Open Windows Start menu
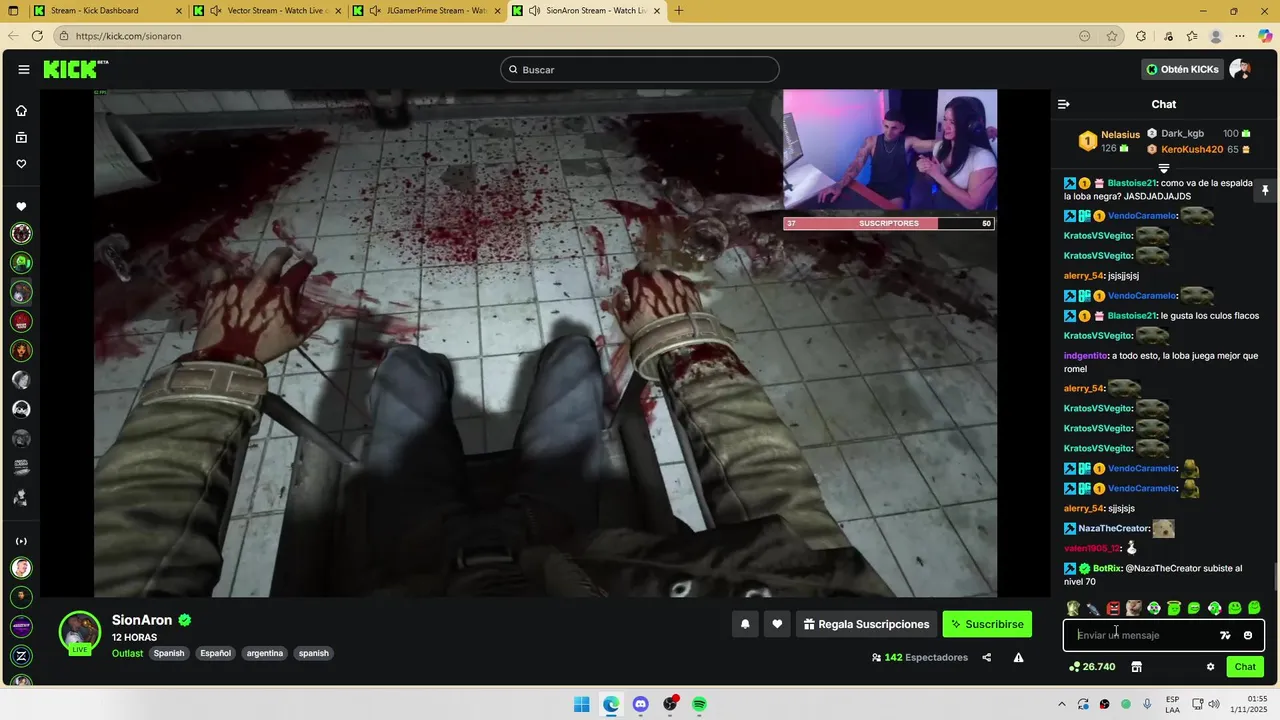 tap(582, 704)
